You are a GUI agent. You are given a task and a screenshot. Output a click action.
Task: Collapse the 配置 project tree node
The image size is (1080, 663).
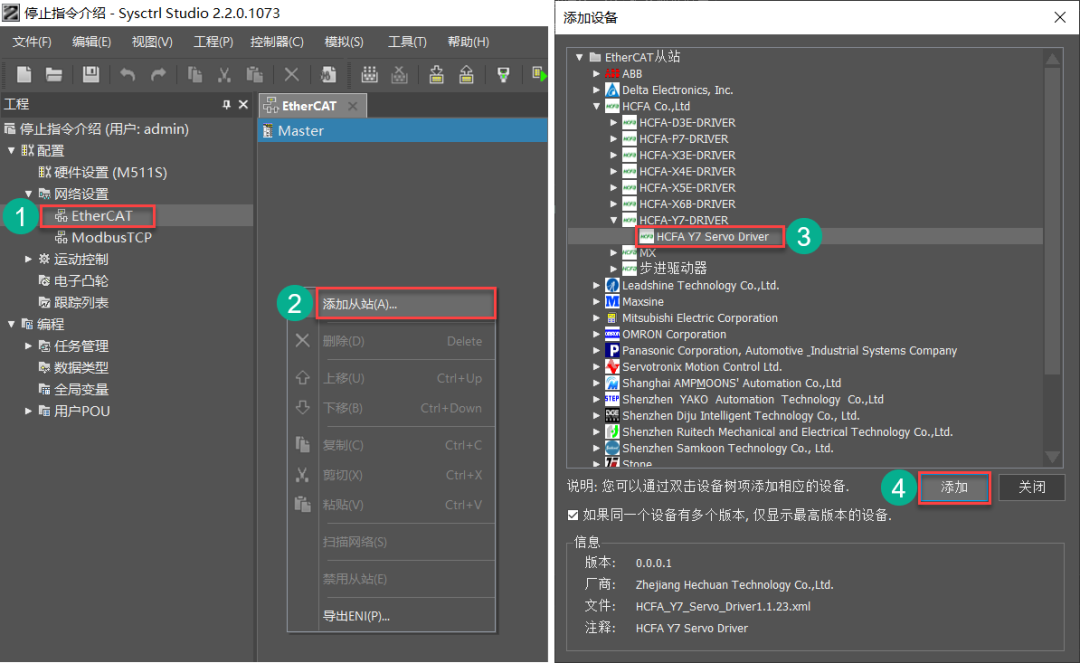click(x=12, y=150)
